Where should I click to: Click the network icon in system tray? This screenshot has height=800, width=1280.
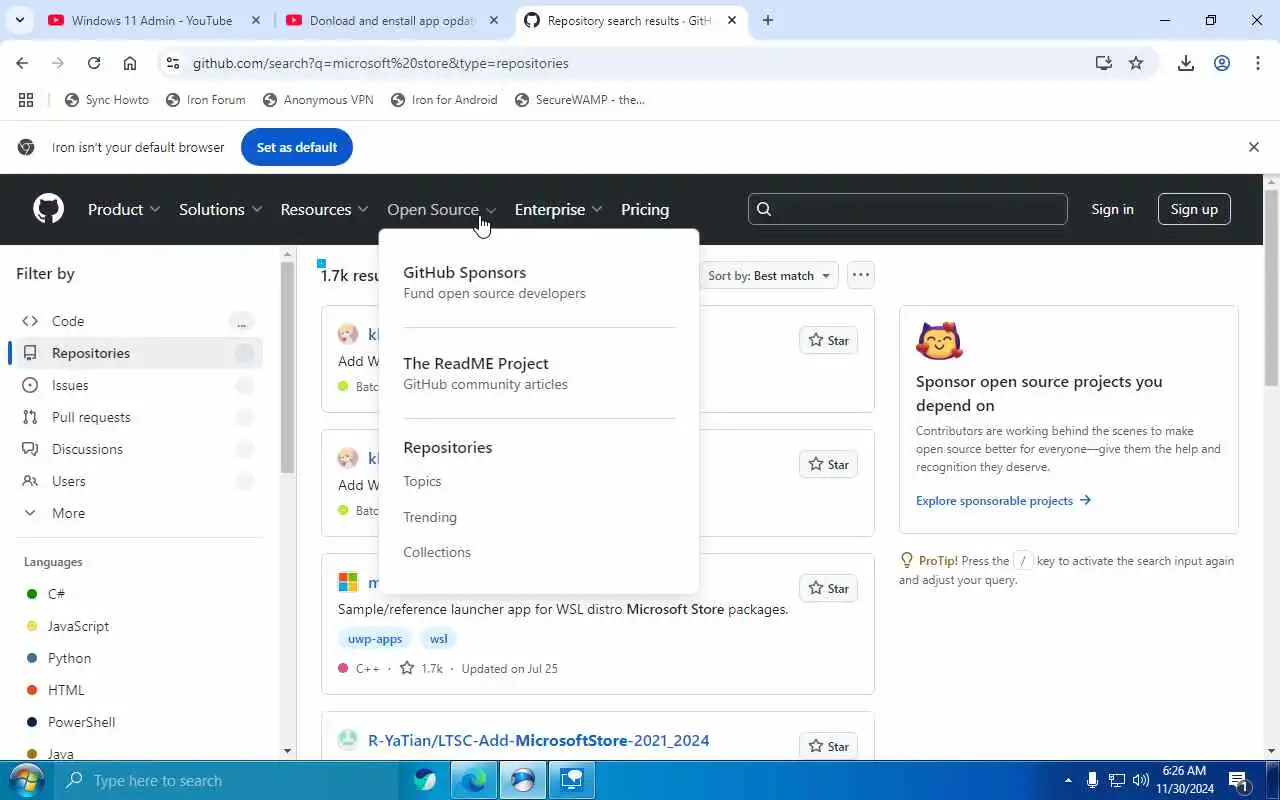tap(1117, 780)
